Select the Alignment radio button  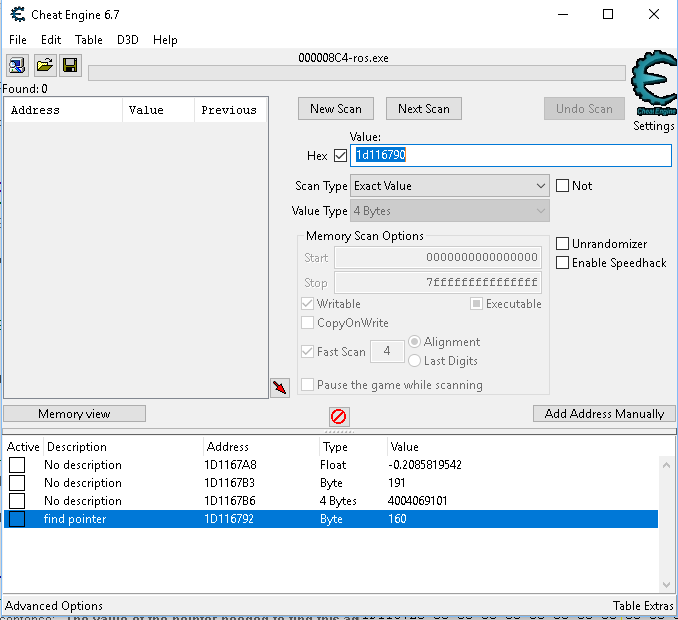[414, 342]
